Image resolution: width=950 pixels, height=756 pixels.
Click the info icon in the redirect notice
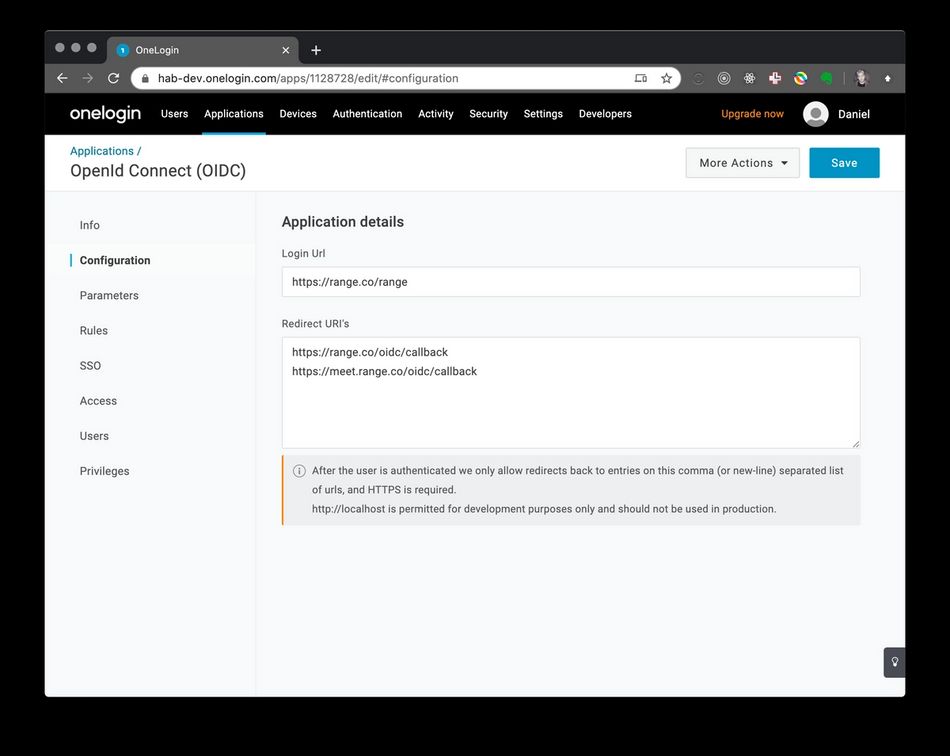(299, 471)
